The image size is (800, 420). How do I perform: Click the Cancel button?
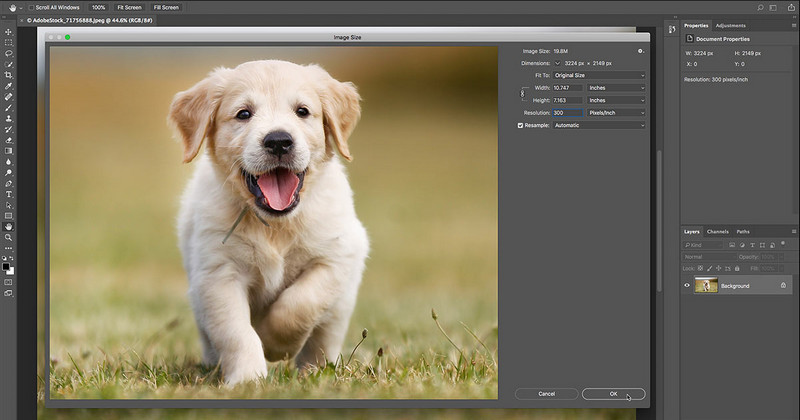coord(546,393)
